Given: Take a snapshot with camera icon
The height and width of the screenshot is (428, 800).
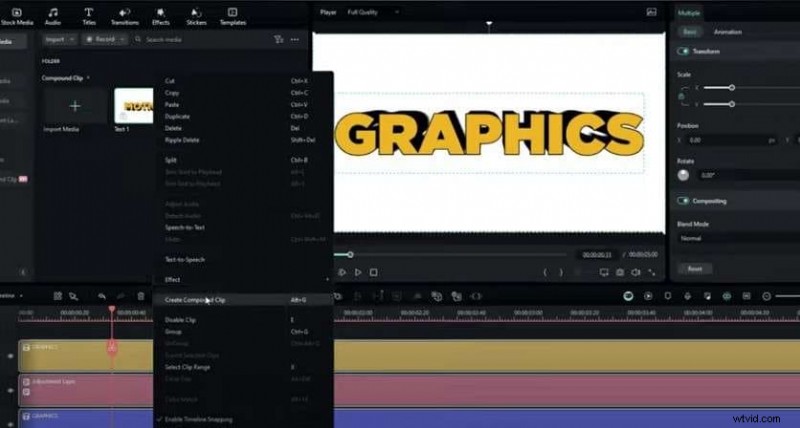Looking at the screenshot, I should click(x=619, y=272).
